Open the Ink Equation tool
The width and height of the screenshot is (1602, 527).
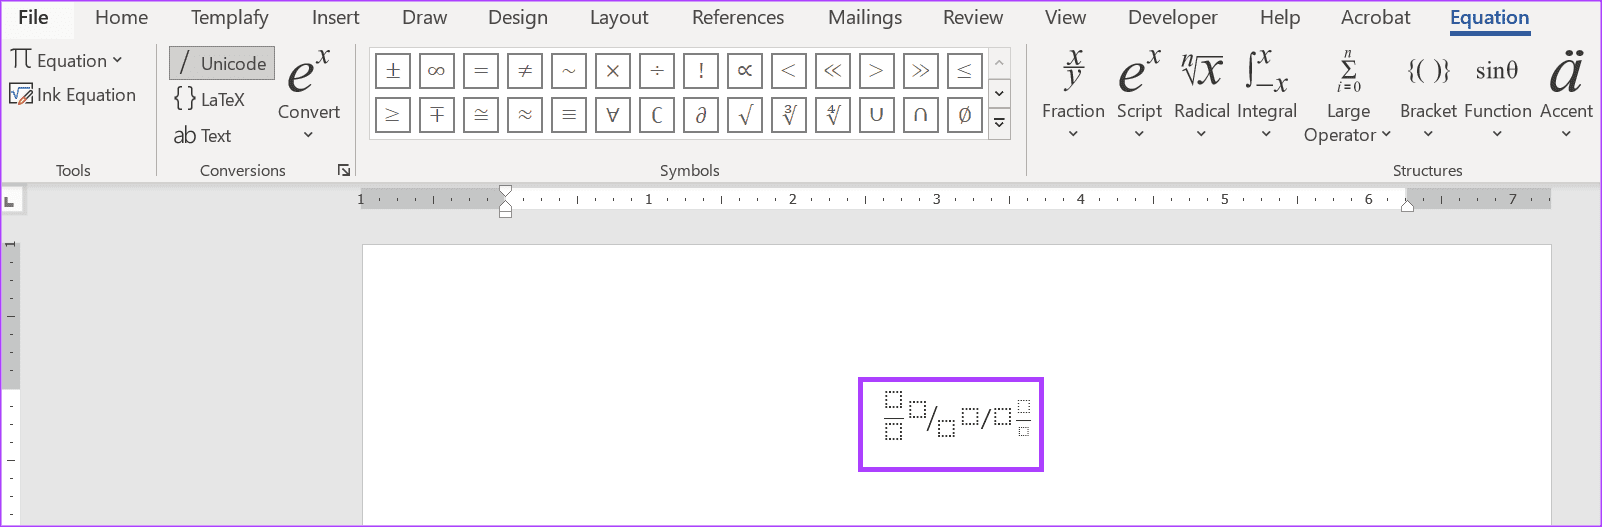click(72, 95)
